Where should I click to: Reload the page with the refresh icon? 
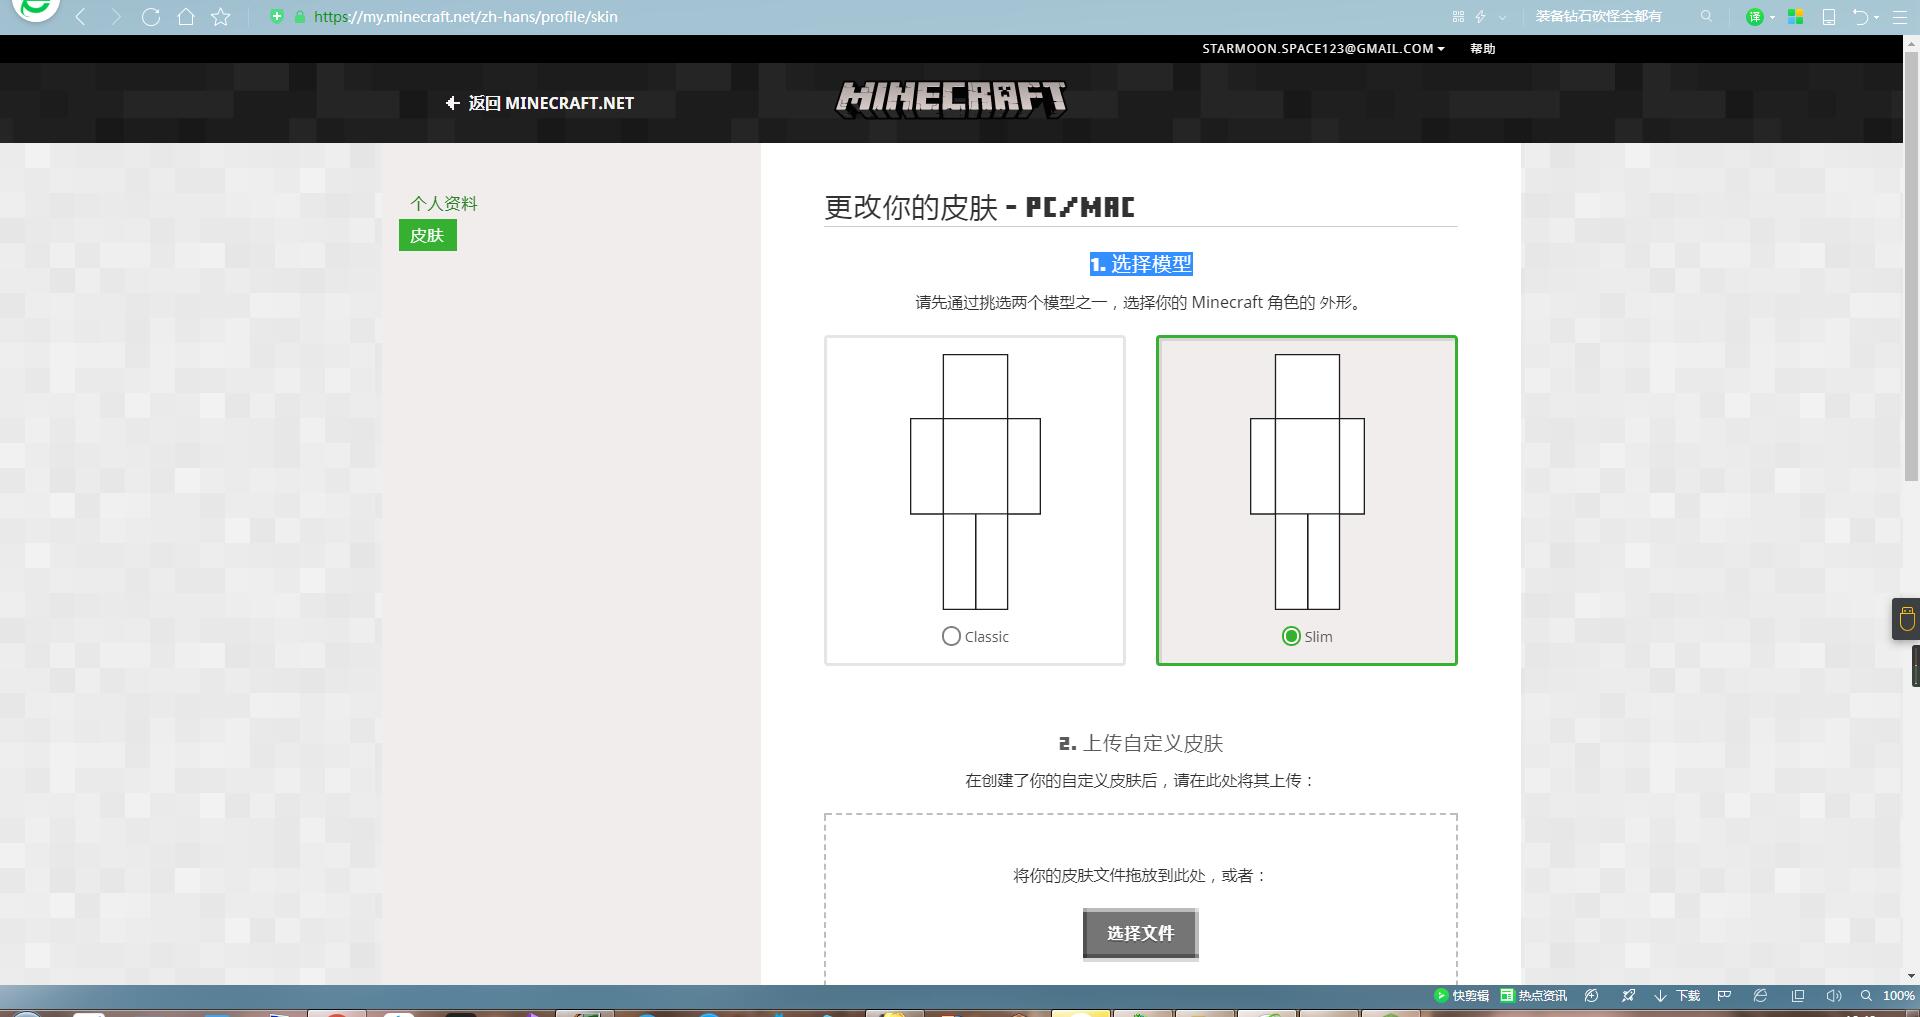click(151, 17)
